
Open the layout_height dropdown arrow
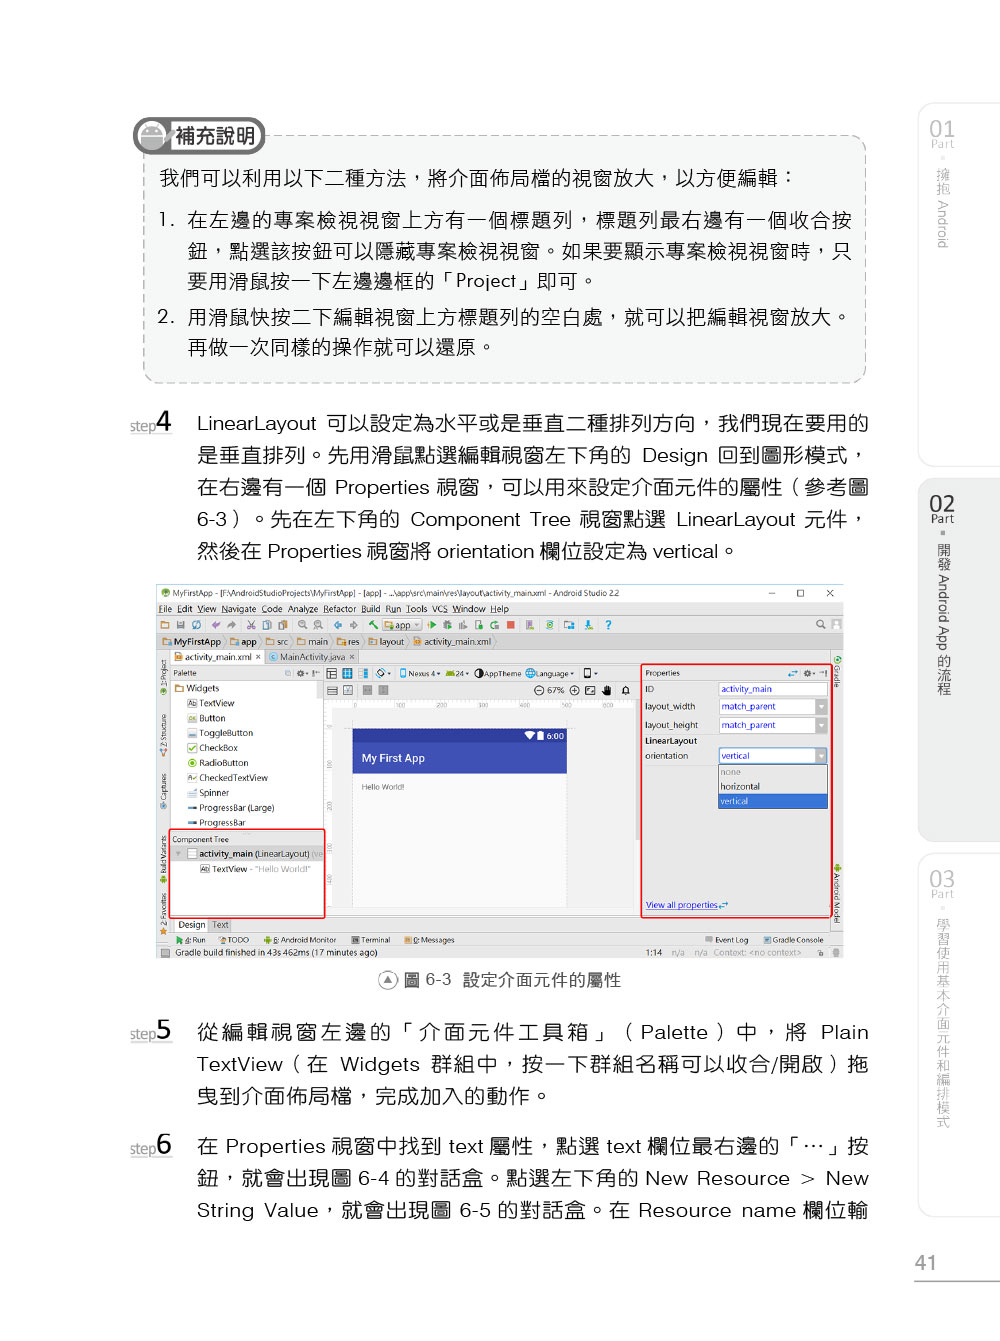[x=821, y=725]
